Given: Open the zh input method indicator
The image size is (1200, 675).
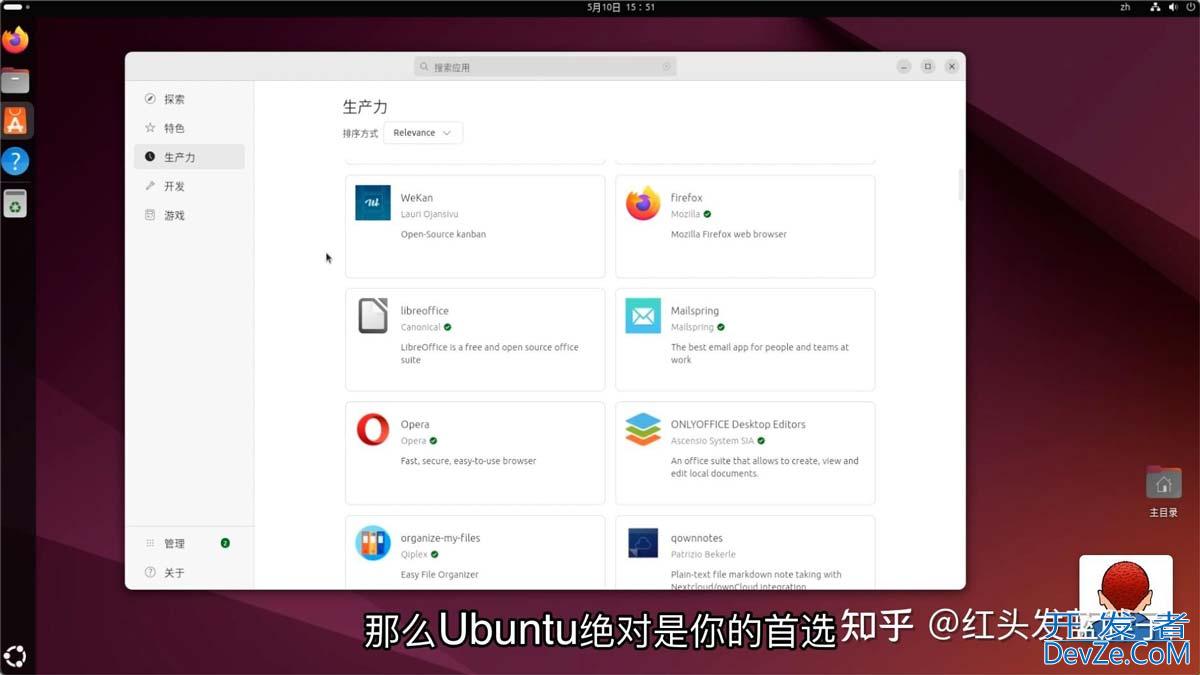Looking at the screenshot, I should [1125, 7].
